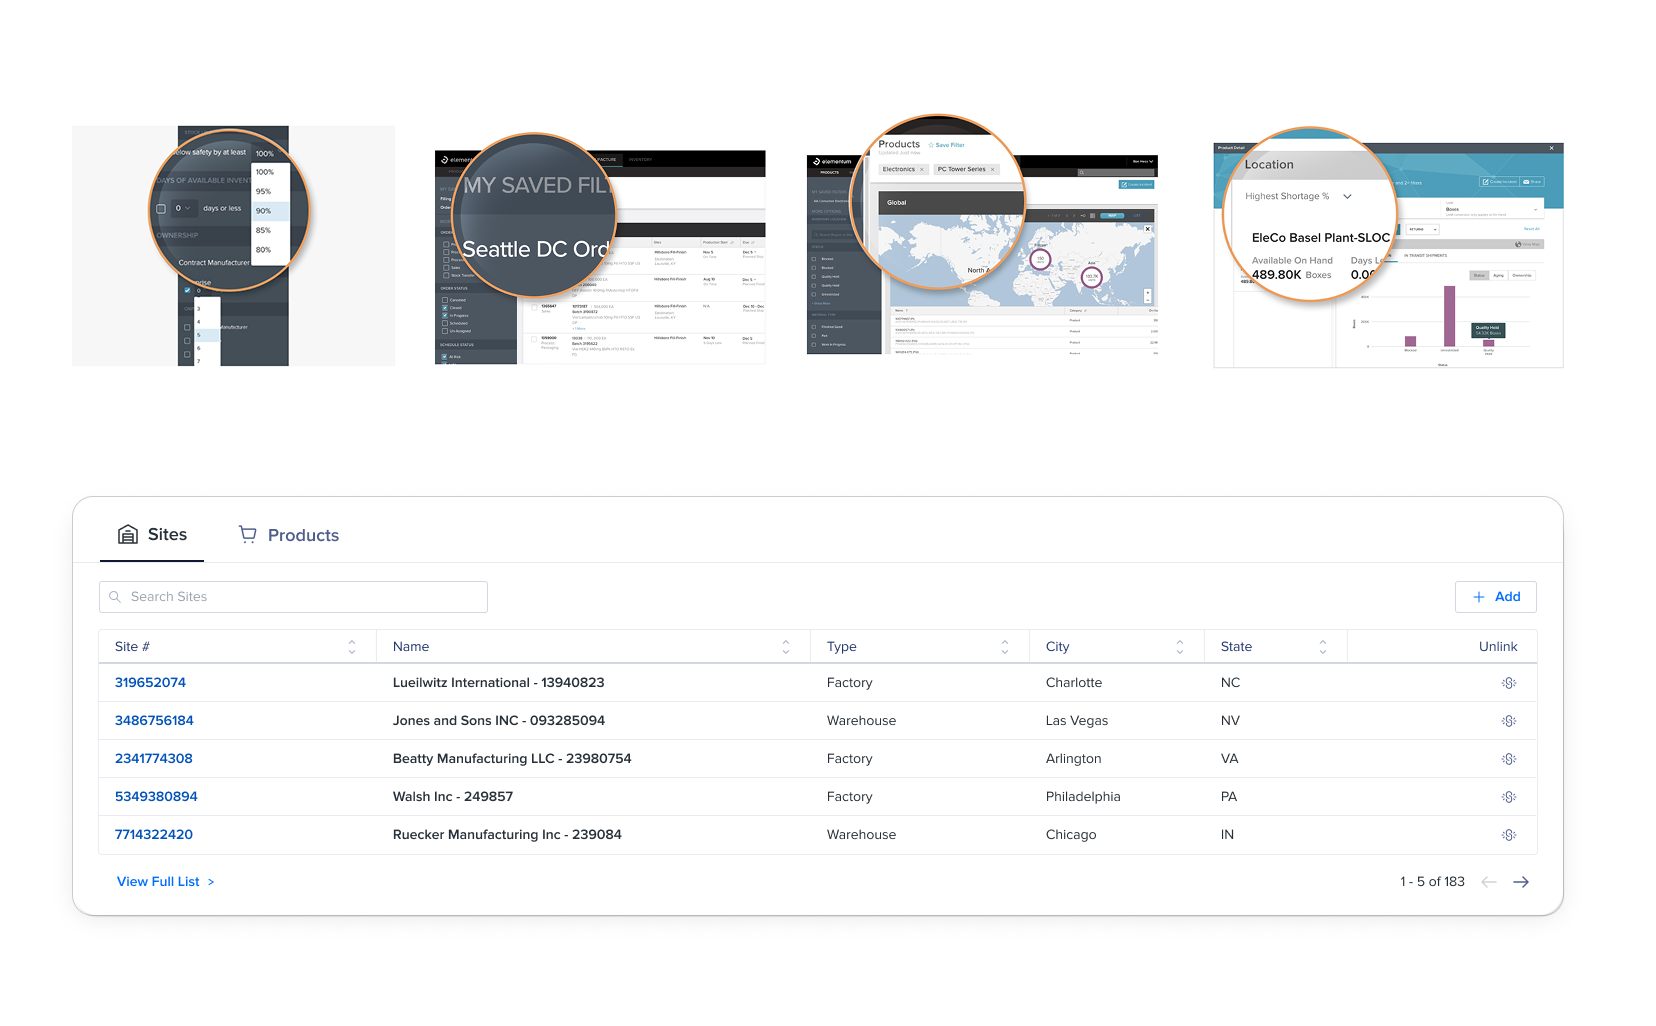Open site link 7714322420

[x=153, y=835]
